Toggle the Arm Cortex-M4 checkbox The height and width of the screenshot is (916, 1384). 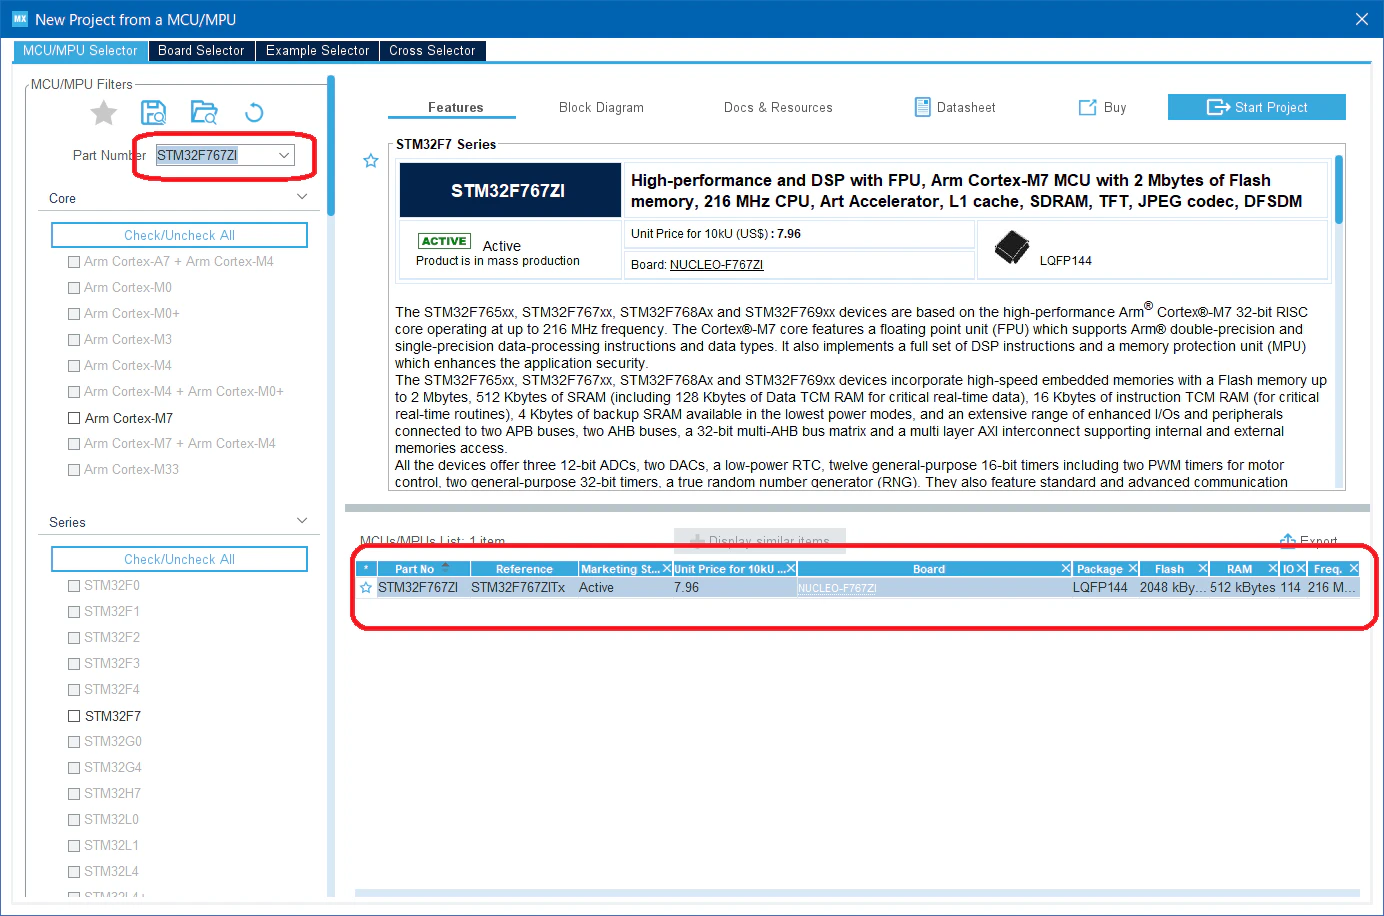pyautogui.click(x=74, y=366)
